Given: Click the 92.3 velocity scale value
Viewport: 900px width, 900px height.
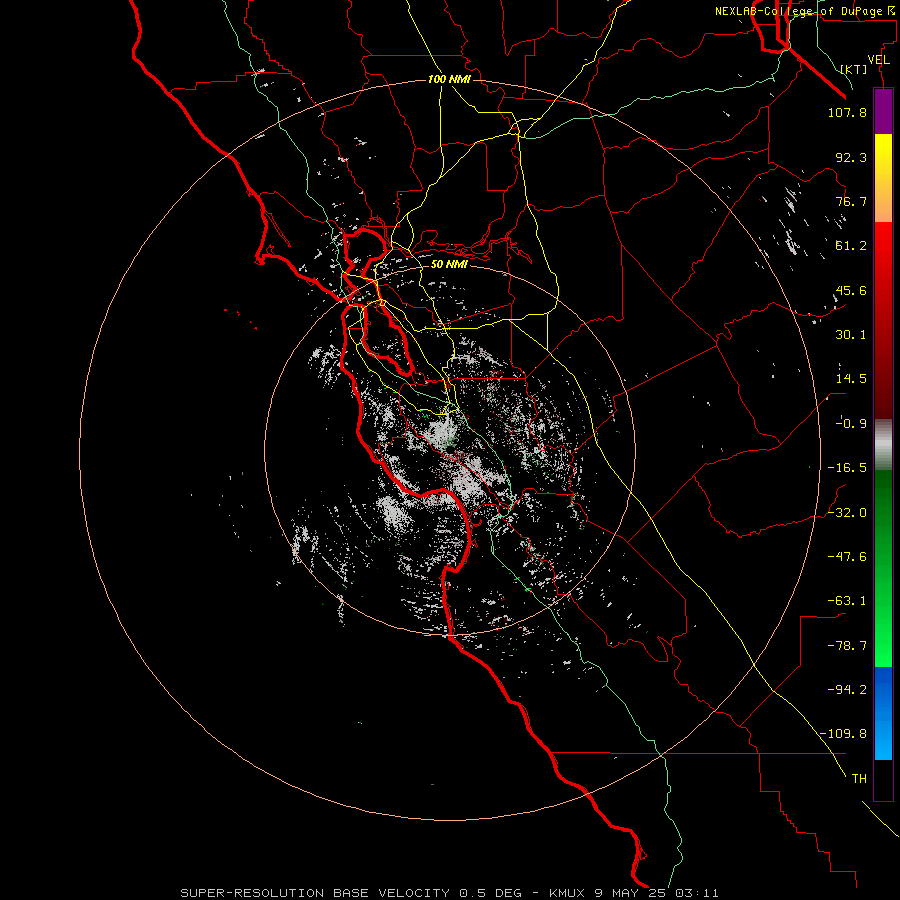Looking at the screenshot, I should click(851, 157).
